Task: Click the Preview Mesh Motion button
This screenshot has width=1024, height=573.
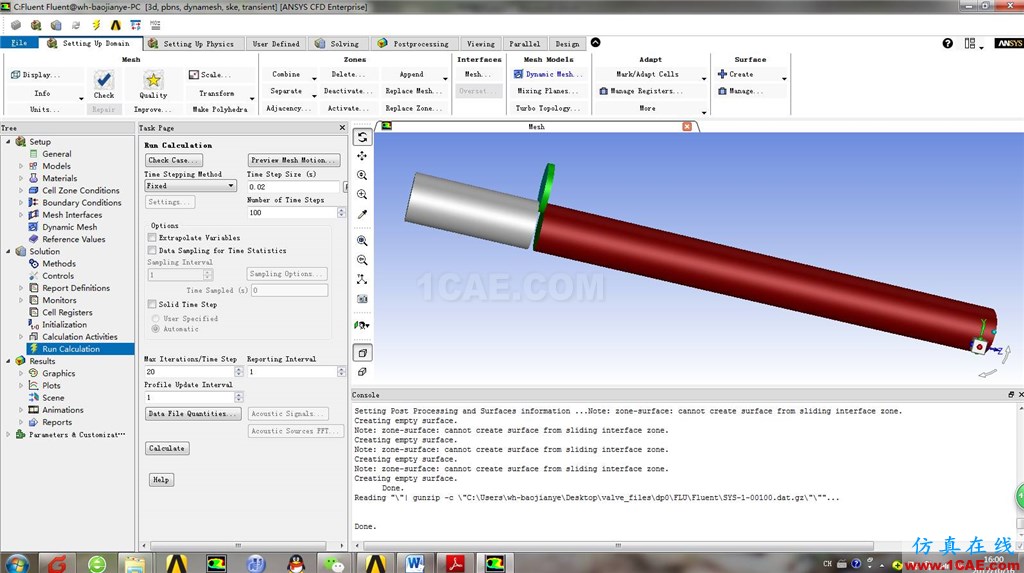Action: 294,160
